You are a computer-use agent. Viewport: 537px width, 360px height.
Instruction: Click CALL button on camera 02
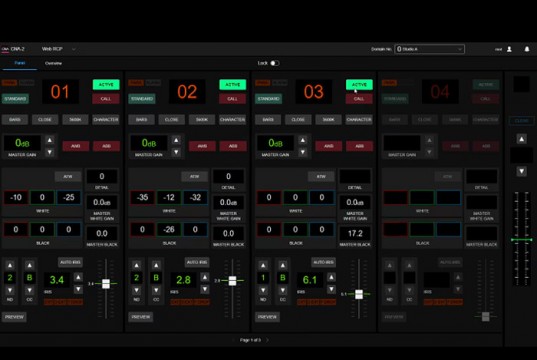[233, 99]
